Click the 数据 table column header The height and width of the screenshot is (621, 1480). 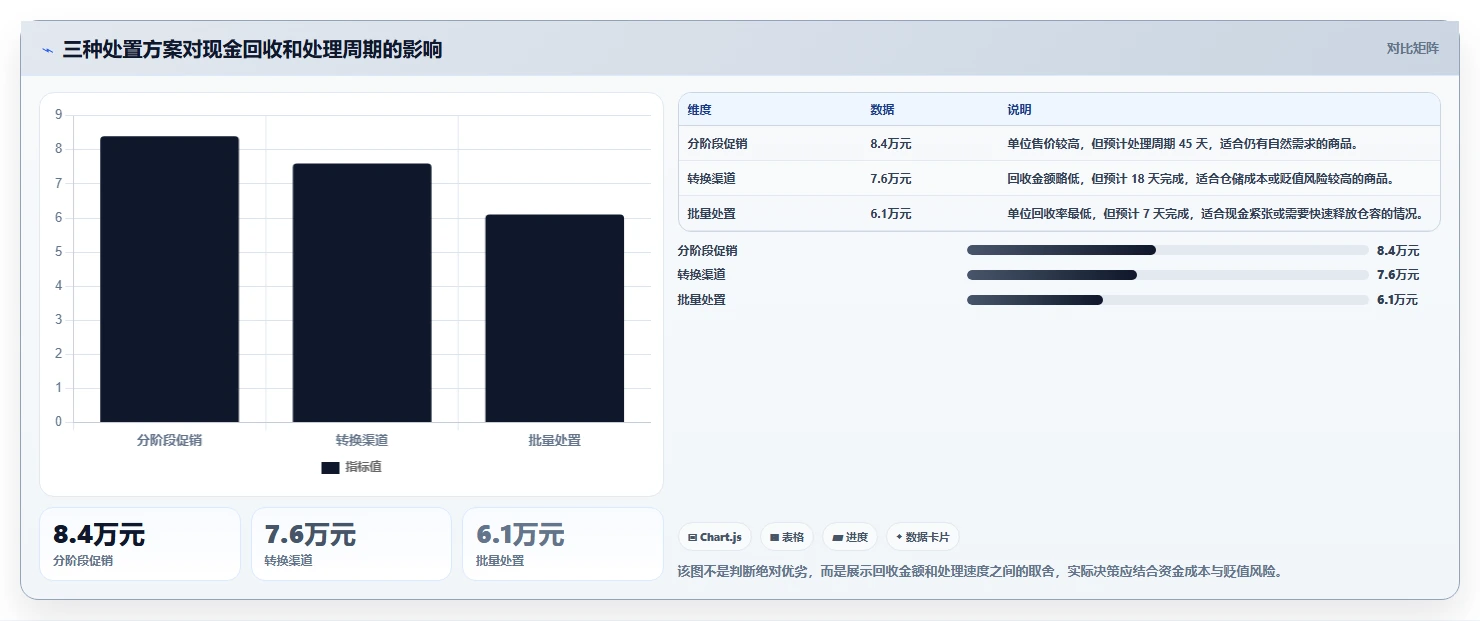882,110
